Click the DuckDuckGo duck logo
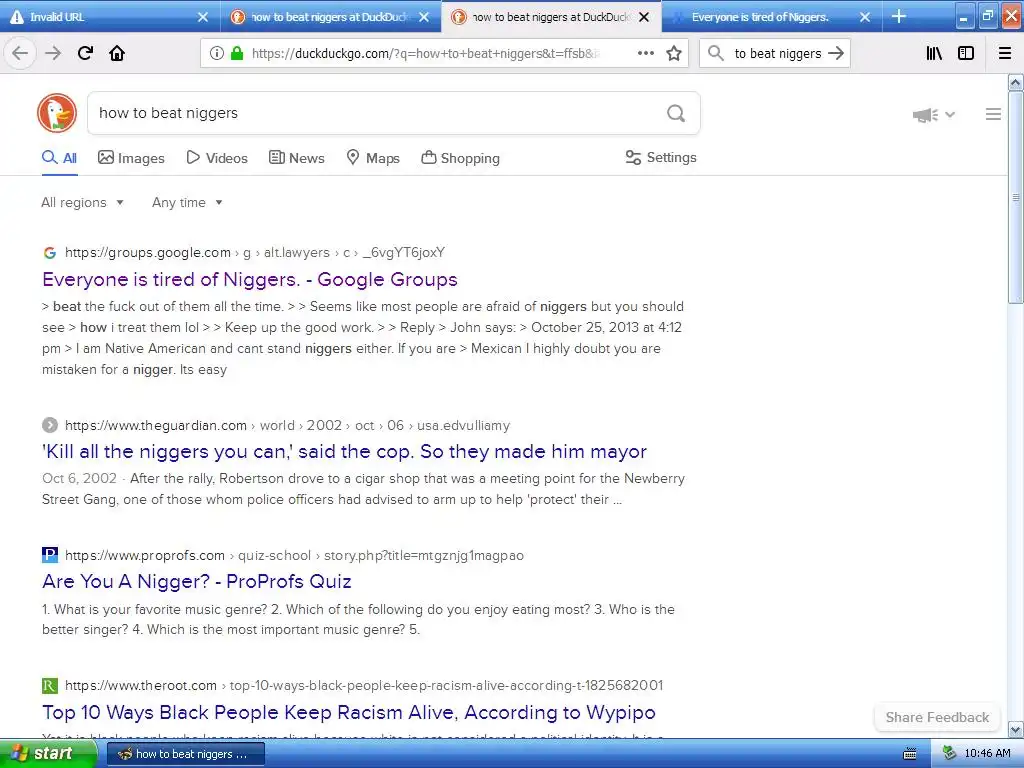1024x768 pixels. (57, 113)
